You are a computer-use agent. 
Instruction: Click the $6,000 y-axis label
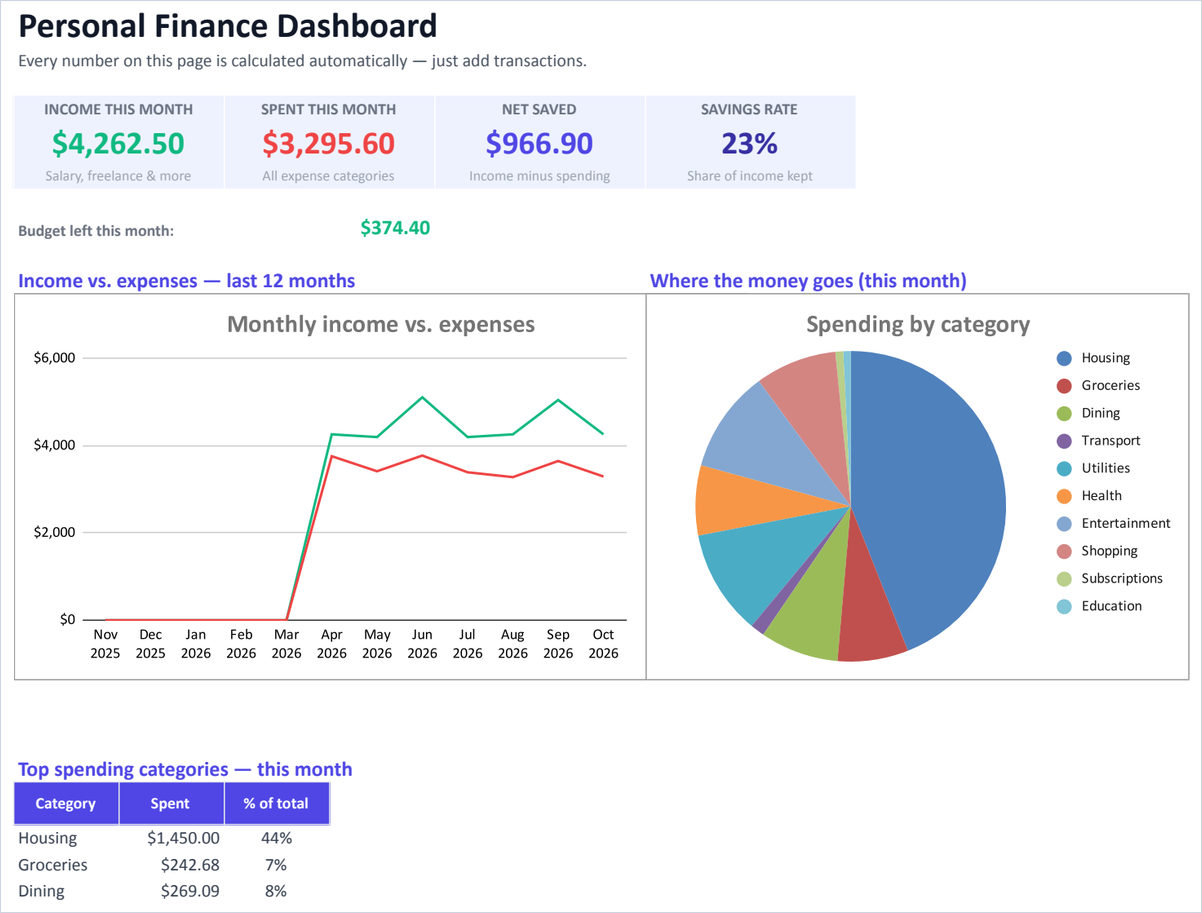pos(54,358)
